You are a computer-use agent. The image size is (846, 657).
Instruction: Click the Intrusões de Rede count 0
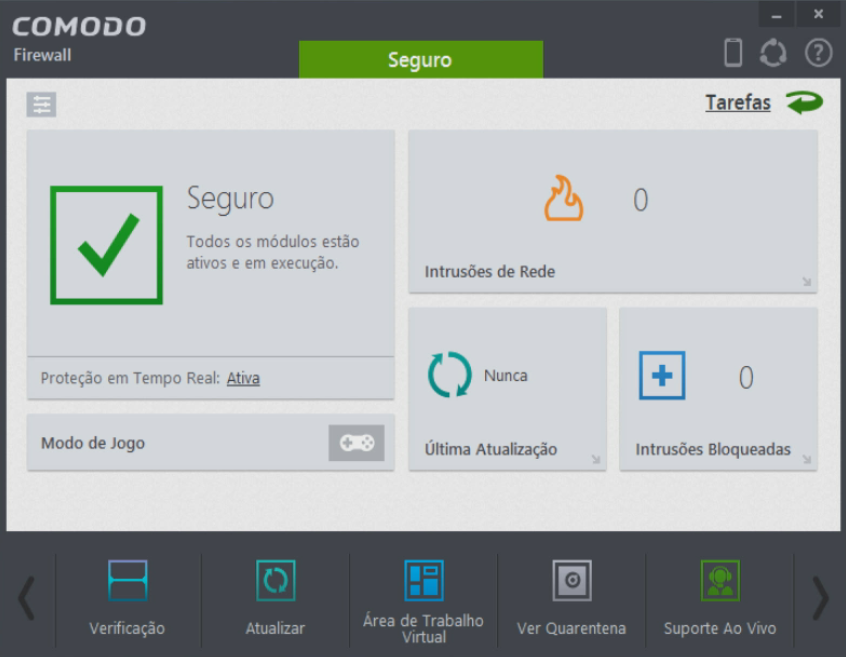(640, 200)
